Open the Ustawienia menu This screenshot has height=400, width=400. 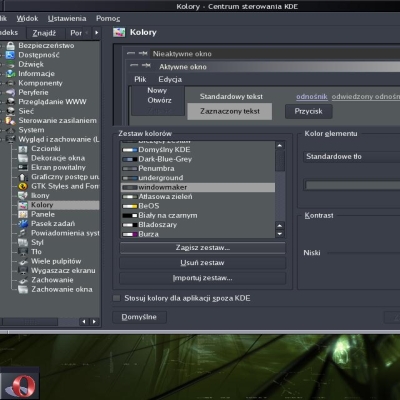coord(67,18)
